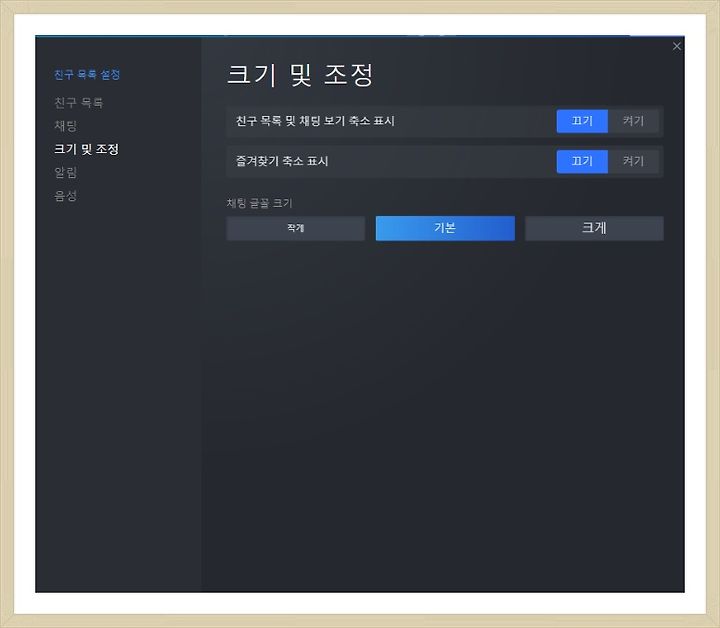The width and height of the screenshot is (720, 628).
Task: Choose 크게 chat font size
Action: [594, 228]
